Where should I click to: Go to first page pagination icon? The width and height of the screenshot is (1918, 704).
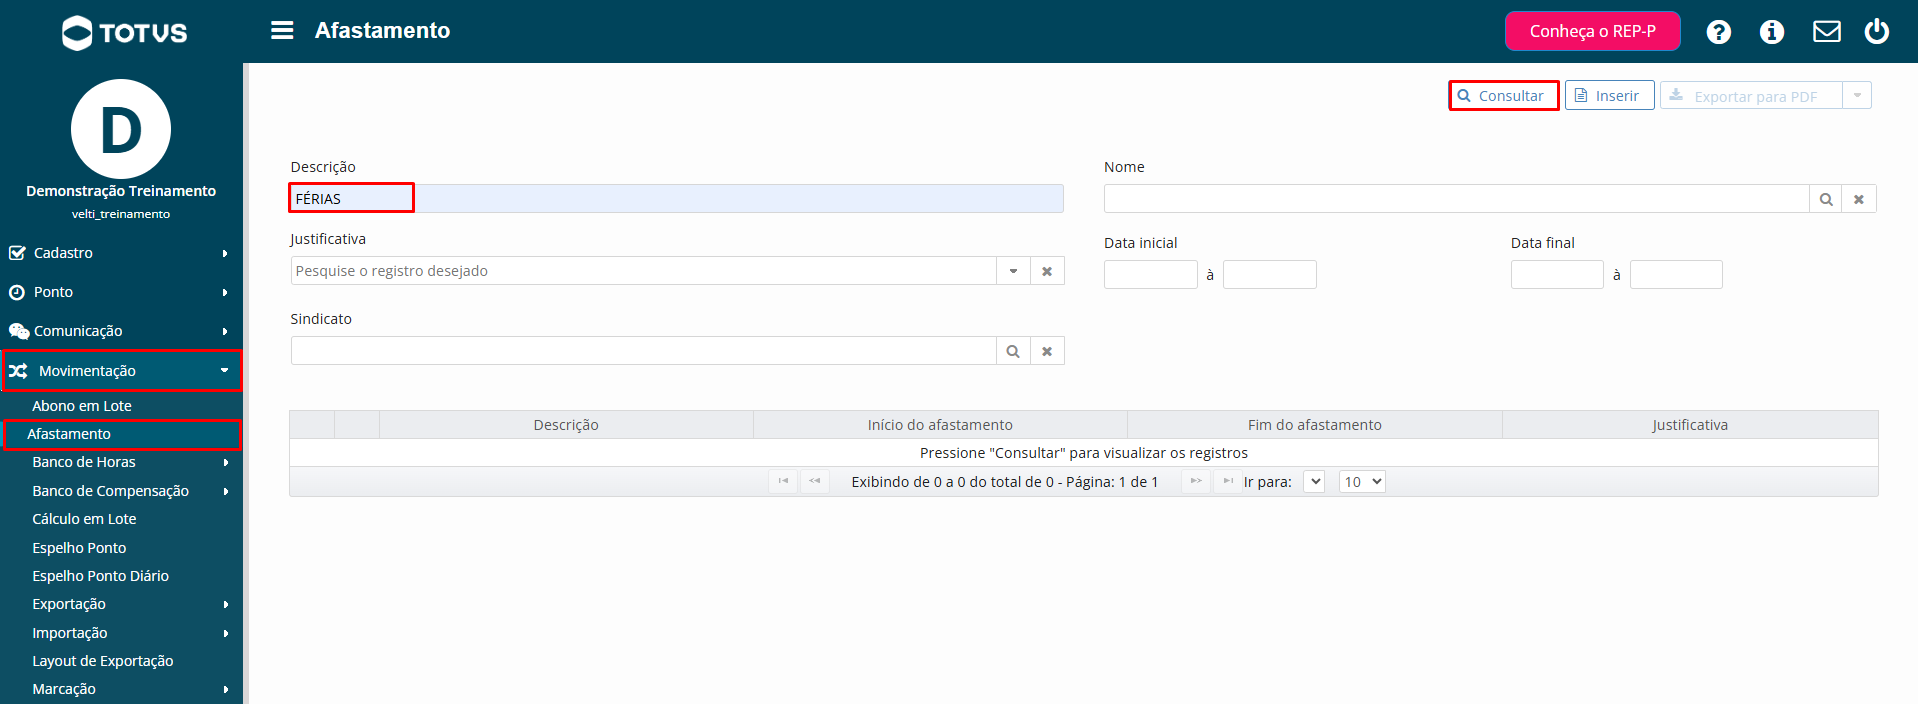click(783, 481)
